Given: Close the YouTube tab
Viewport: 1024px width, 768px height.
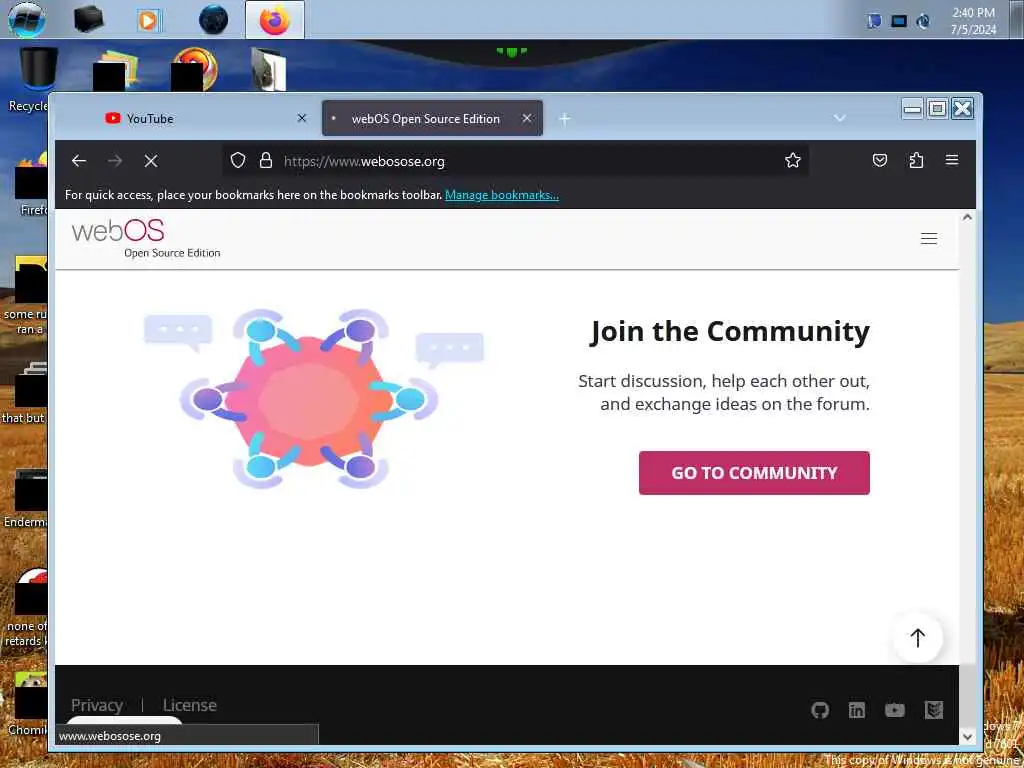Looking at the screenshot, I should pos(302,118).
